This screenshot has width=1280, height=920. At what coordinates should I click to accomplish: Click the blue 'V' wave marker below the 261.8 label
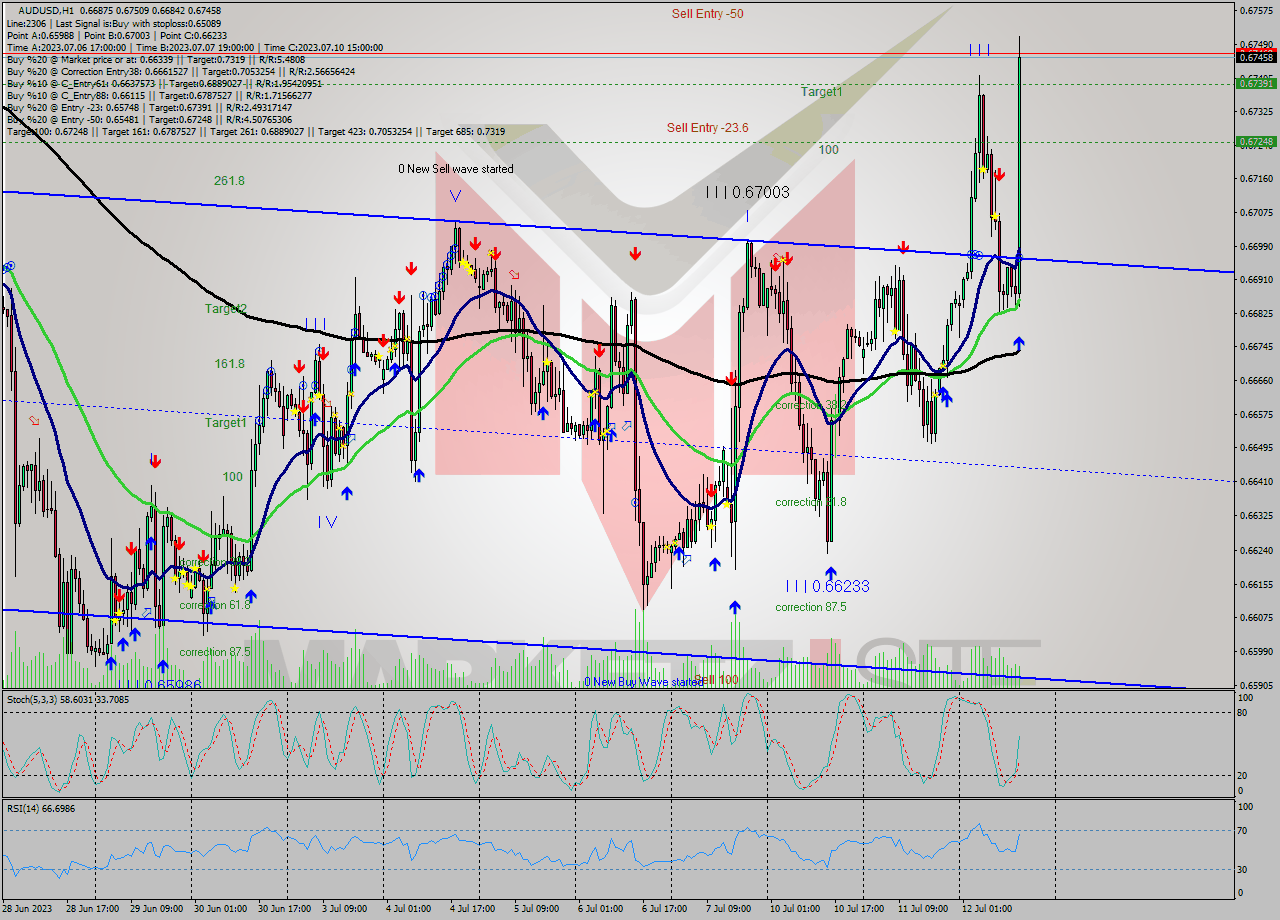click(456, 197)
